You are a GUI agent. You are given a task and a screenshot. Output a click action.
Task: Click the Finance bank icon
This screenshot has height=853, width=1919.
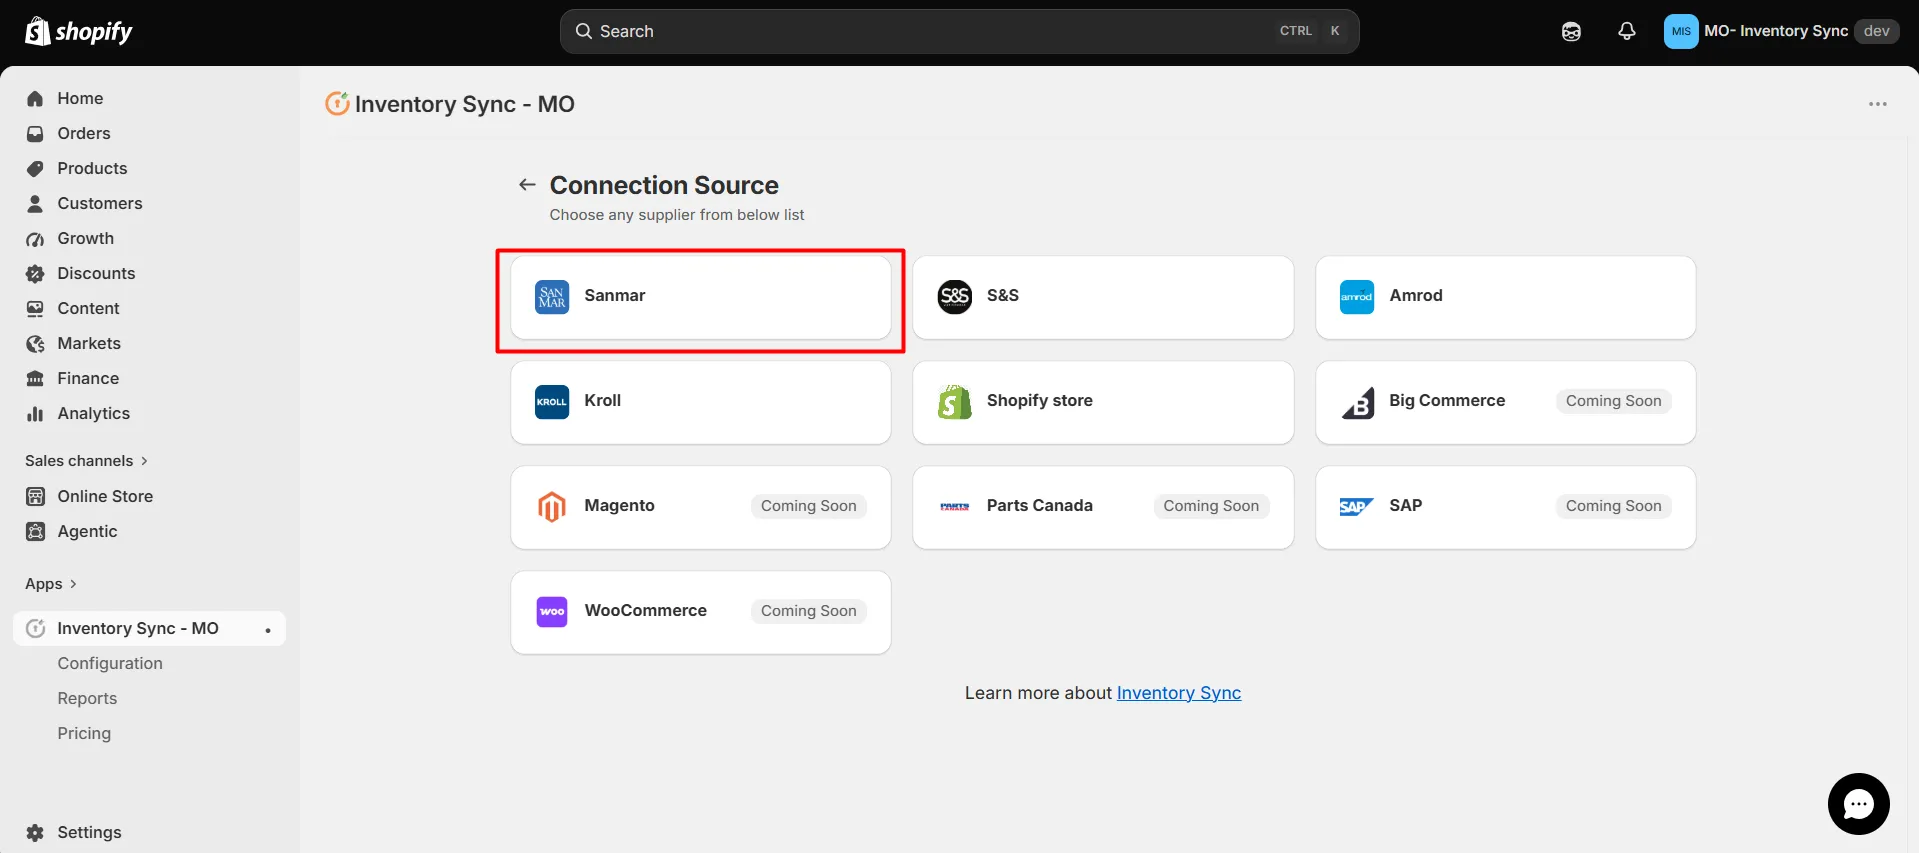[x=35, y=379]
